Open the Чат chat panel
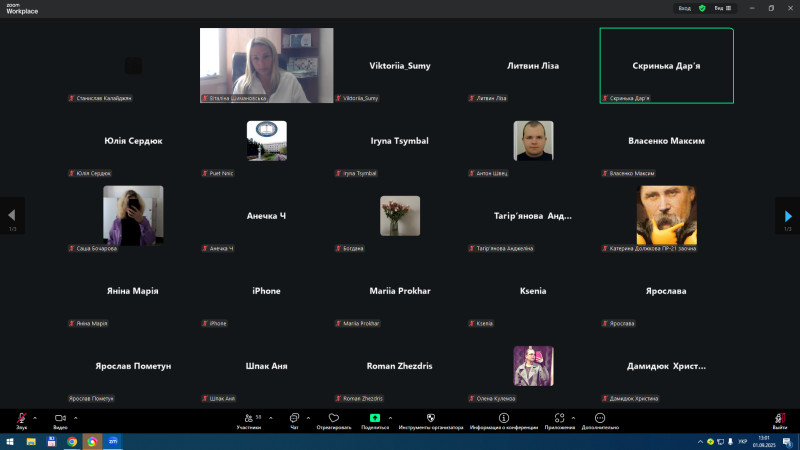This screenshot has height=450, width=800. (294, 418)
